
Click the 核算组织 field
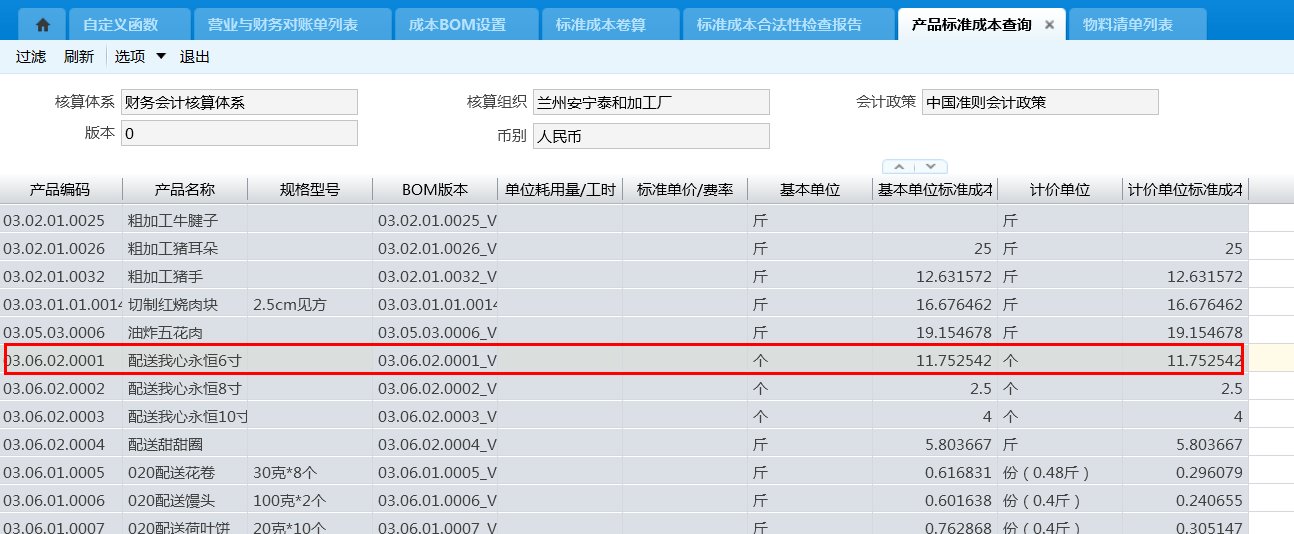pyautogui.click(x=651, y=102)
